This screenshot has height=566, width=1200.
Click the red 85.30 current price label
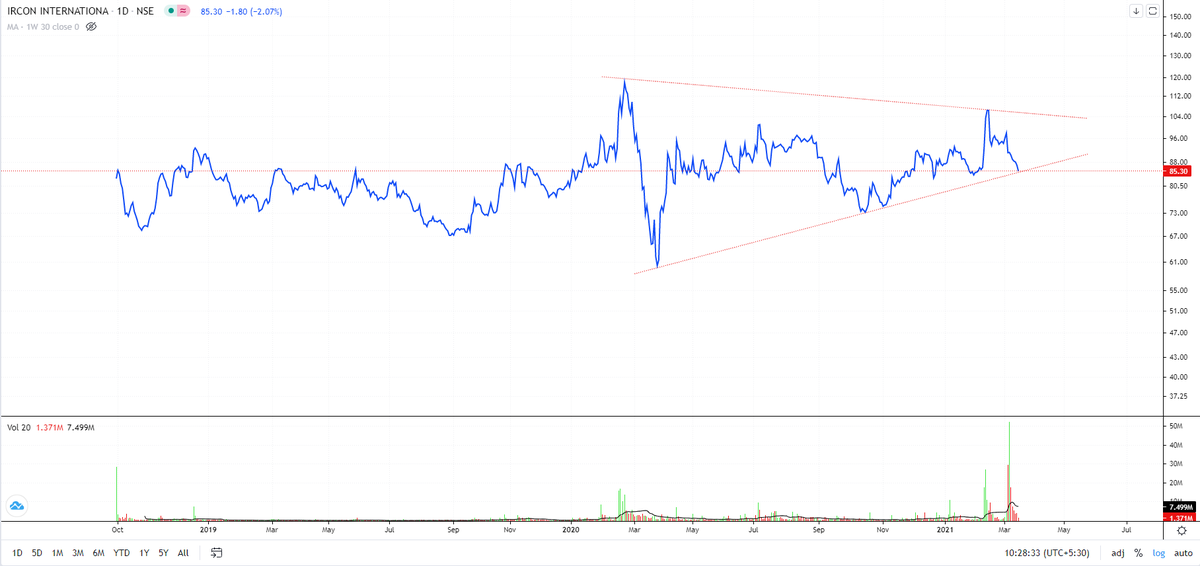click(x=1176, y=171)
